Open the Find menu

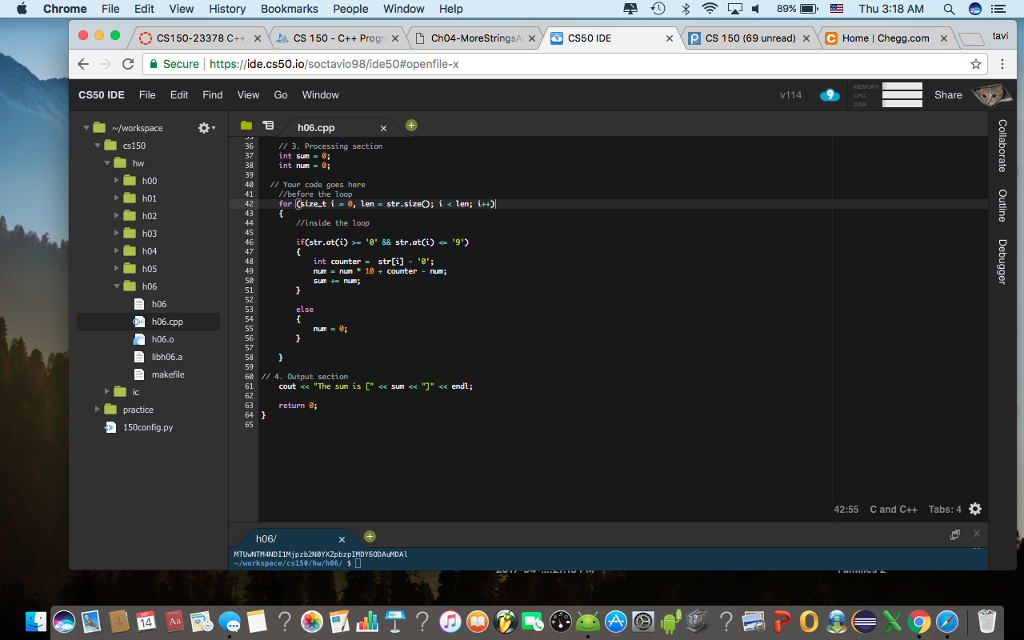click(x=212, y=95)
